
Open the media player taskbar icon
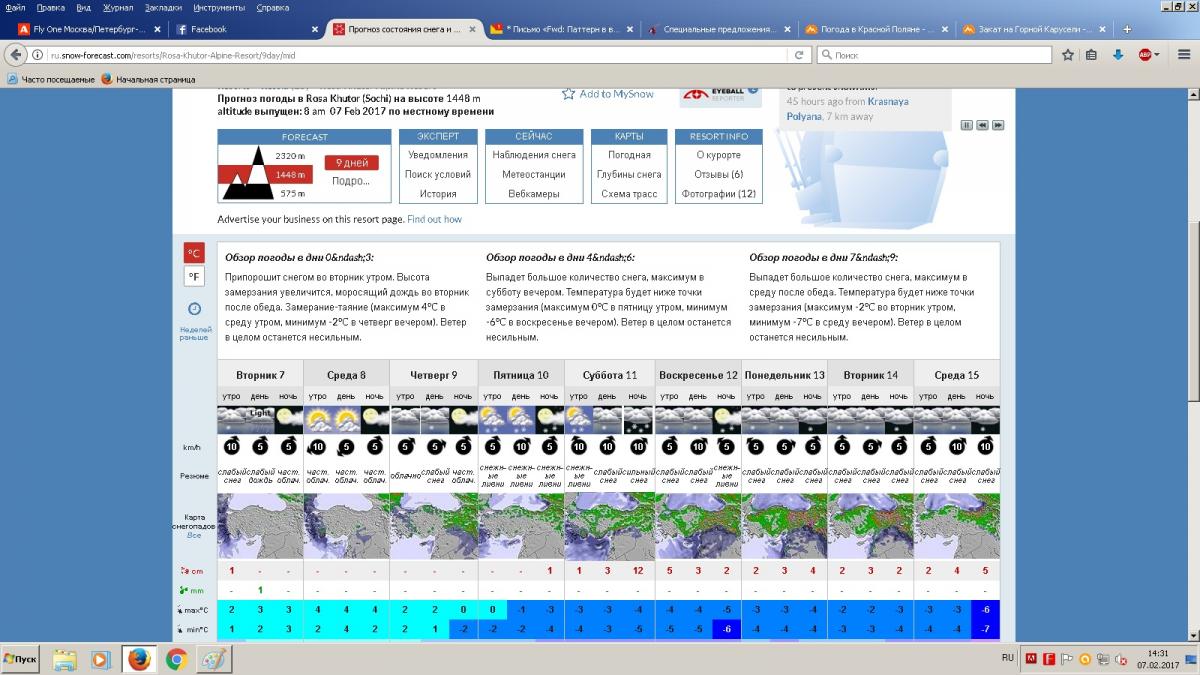[101, 659]
